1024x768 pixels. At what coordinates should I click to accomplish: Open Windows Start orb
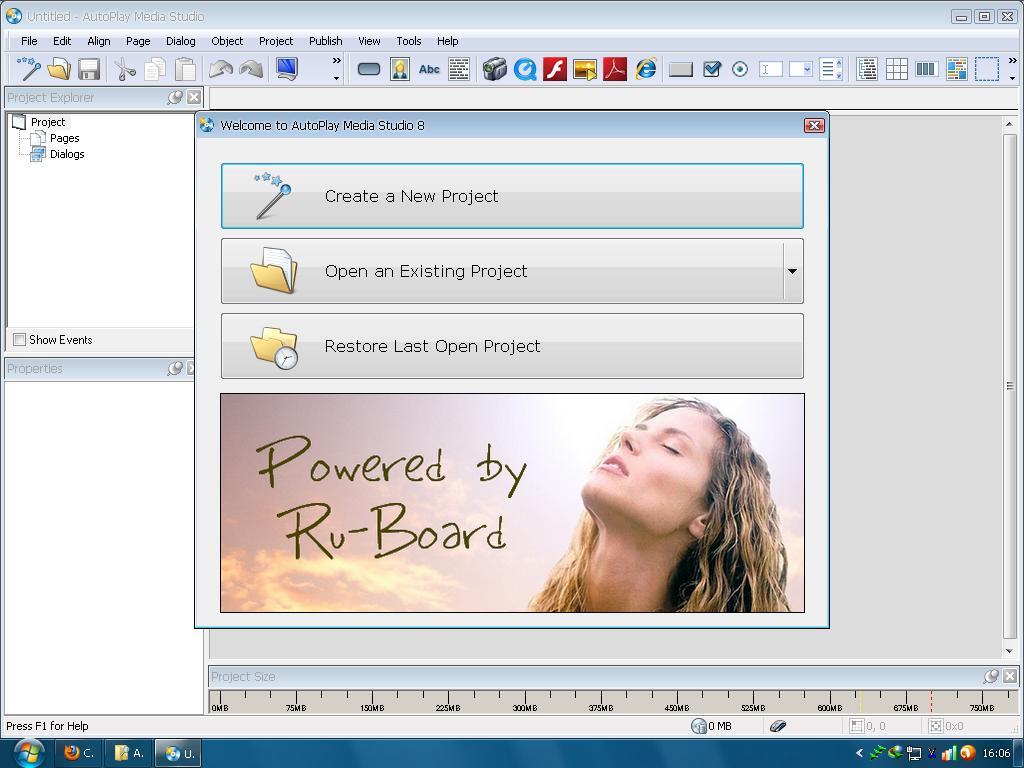click(x=29, y=753)
